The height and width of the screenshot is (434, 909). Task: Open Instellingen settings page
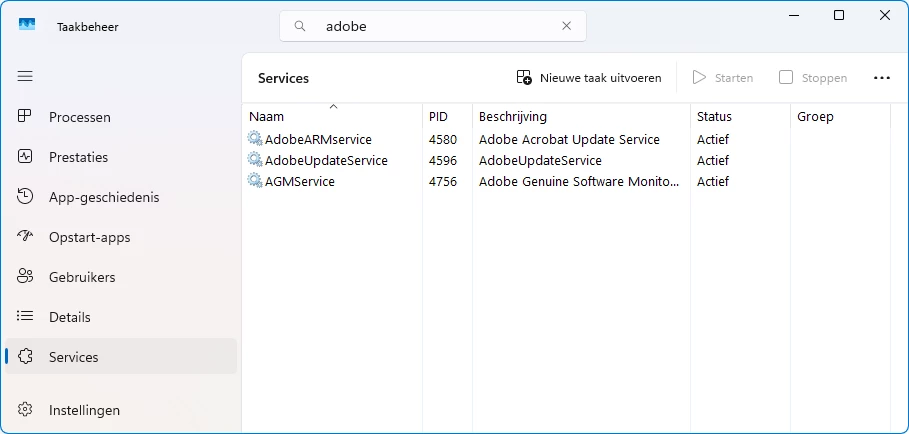(x=121, y=410)
